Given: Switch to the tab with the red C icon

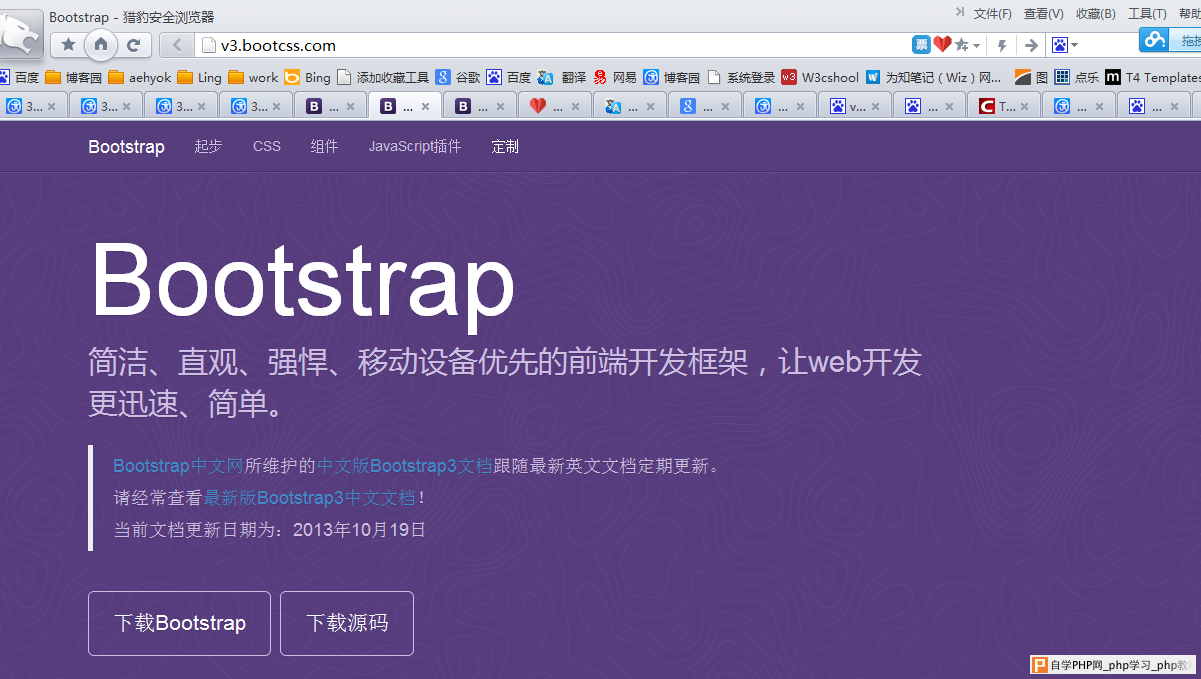Looking at the screenshot, I should 1004,106.
